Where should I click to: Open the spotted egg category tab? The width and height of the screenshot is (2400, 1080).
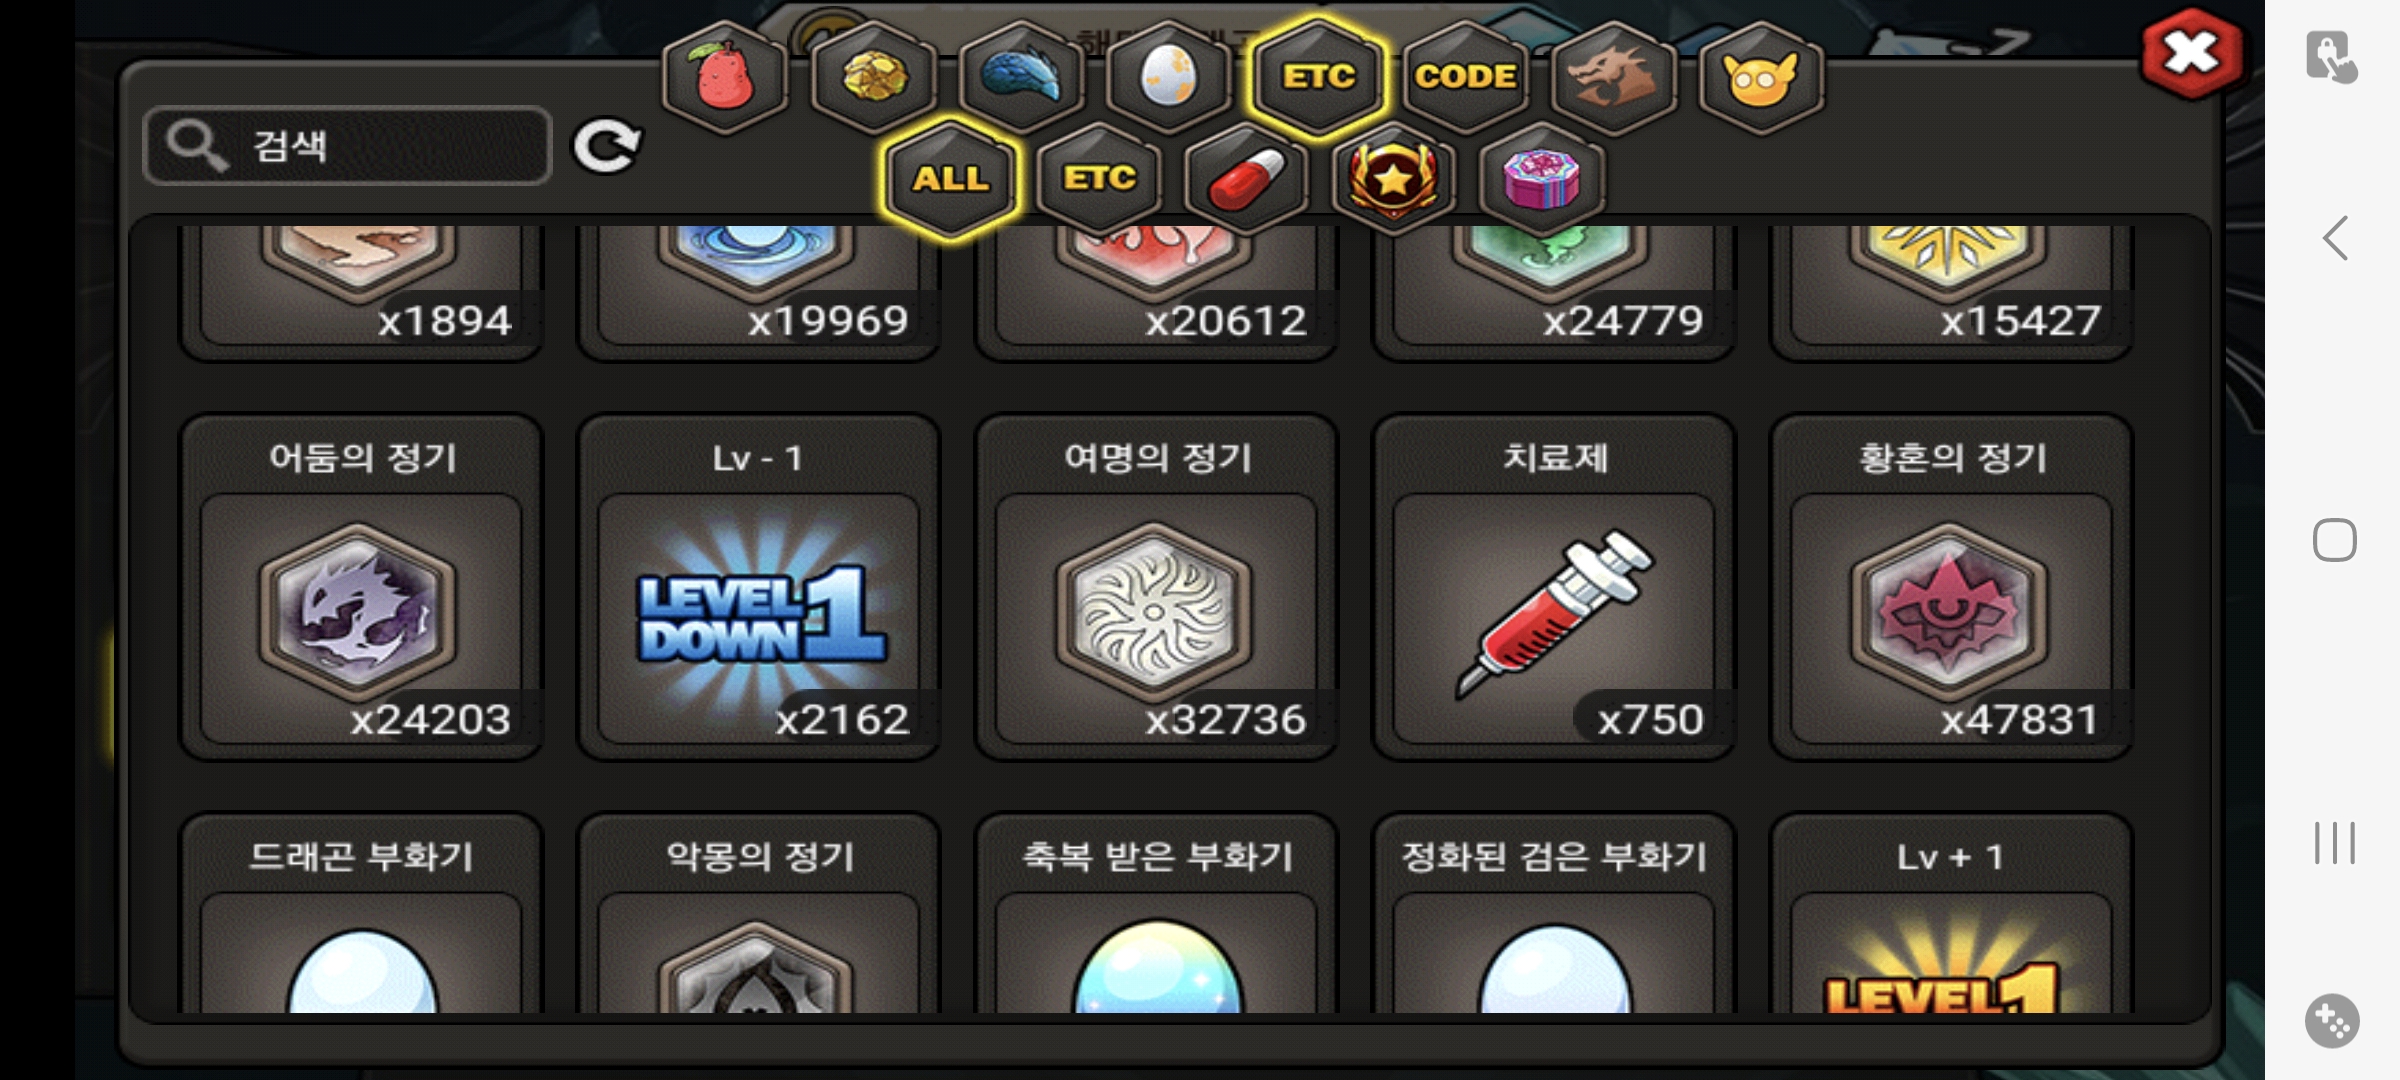[1168, 77]
